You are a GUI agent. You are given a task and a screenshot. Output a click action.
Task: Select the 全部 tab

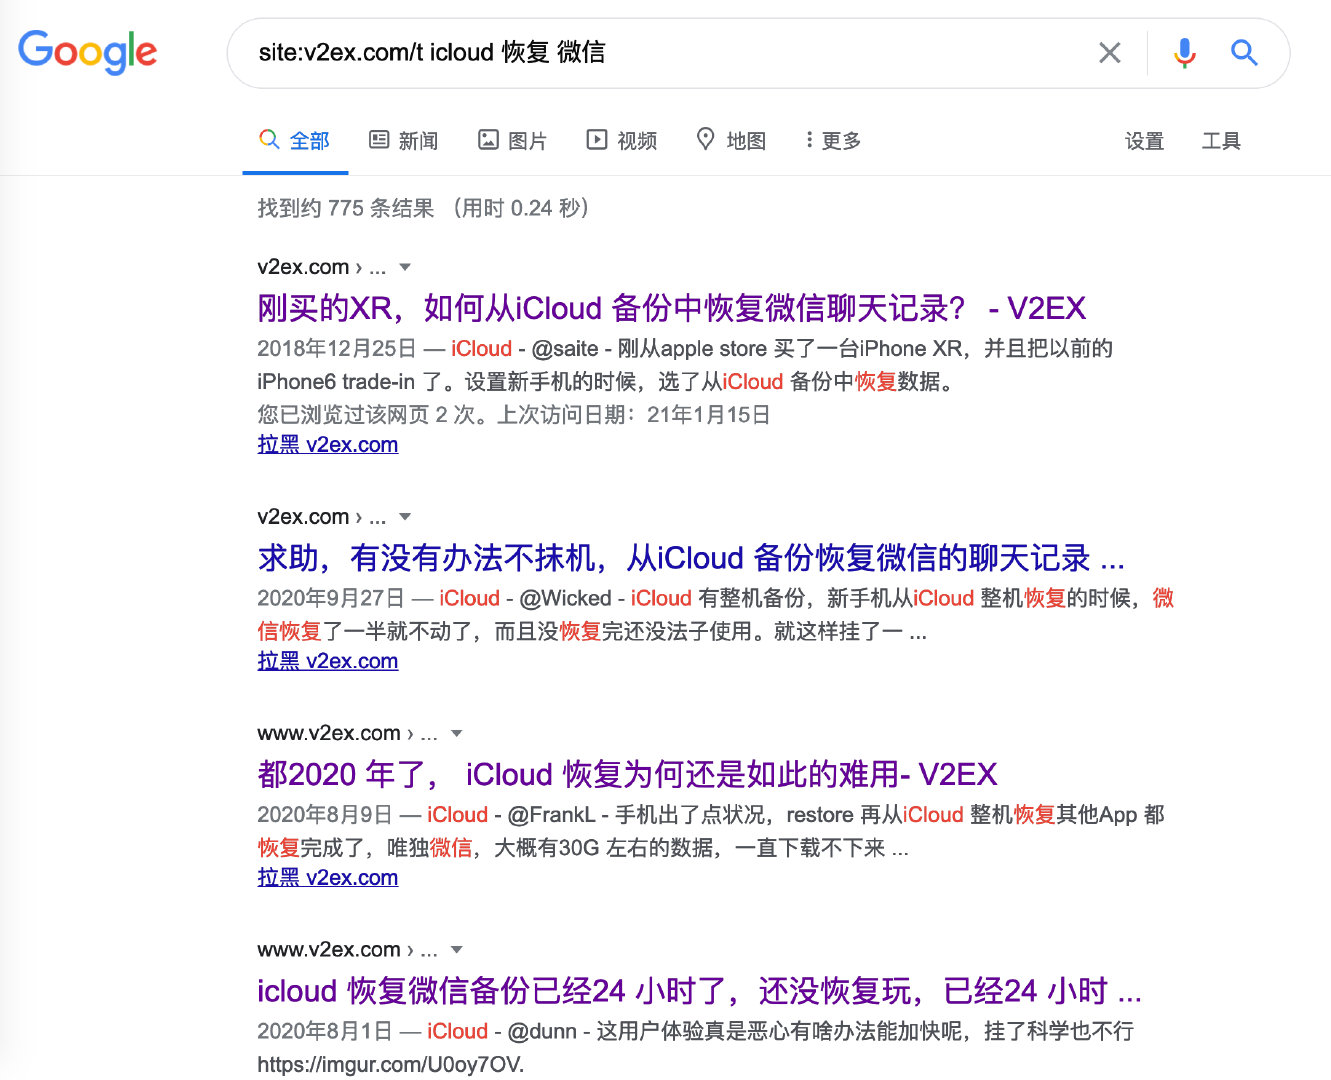pyautogui.click(x=295, y=141)
